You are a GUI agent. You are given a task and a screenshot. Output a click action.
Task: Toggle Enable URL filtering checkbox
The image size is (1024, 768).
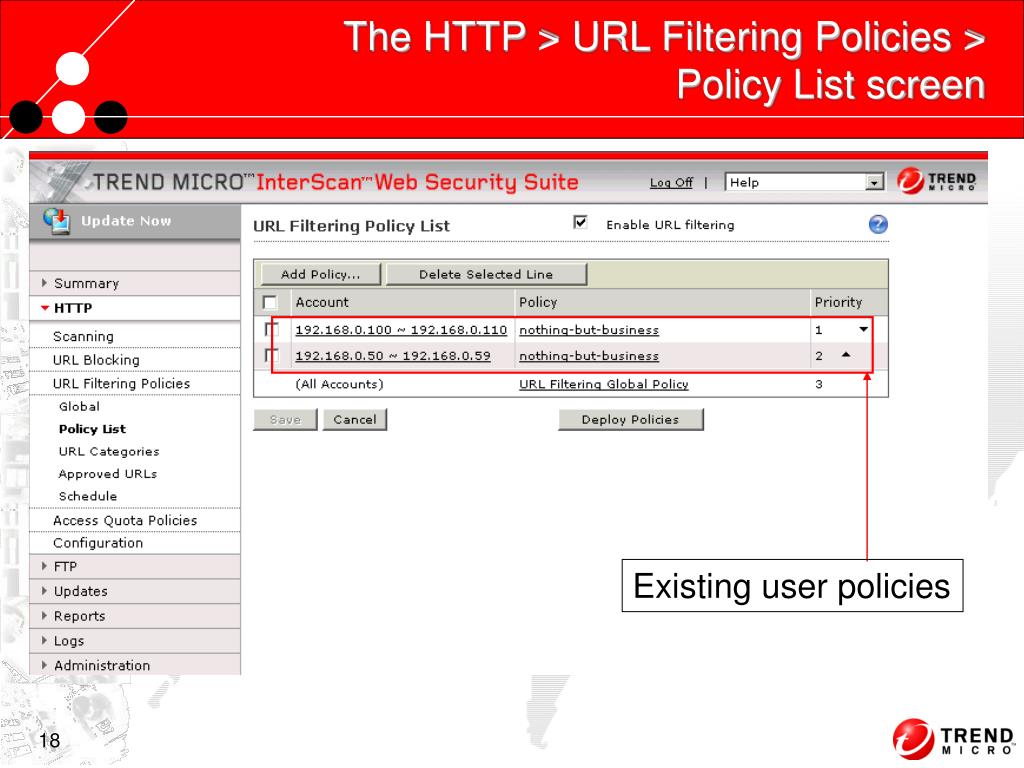[x=580, y=223]
